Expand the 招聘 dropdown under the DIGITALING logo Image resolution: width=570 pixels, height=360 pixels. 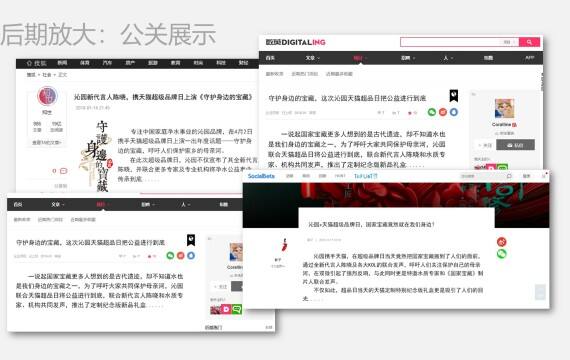coord(408,58)
